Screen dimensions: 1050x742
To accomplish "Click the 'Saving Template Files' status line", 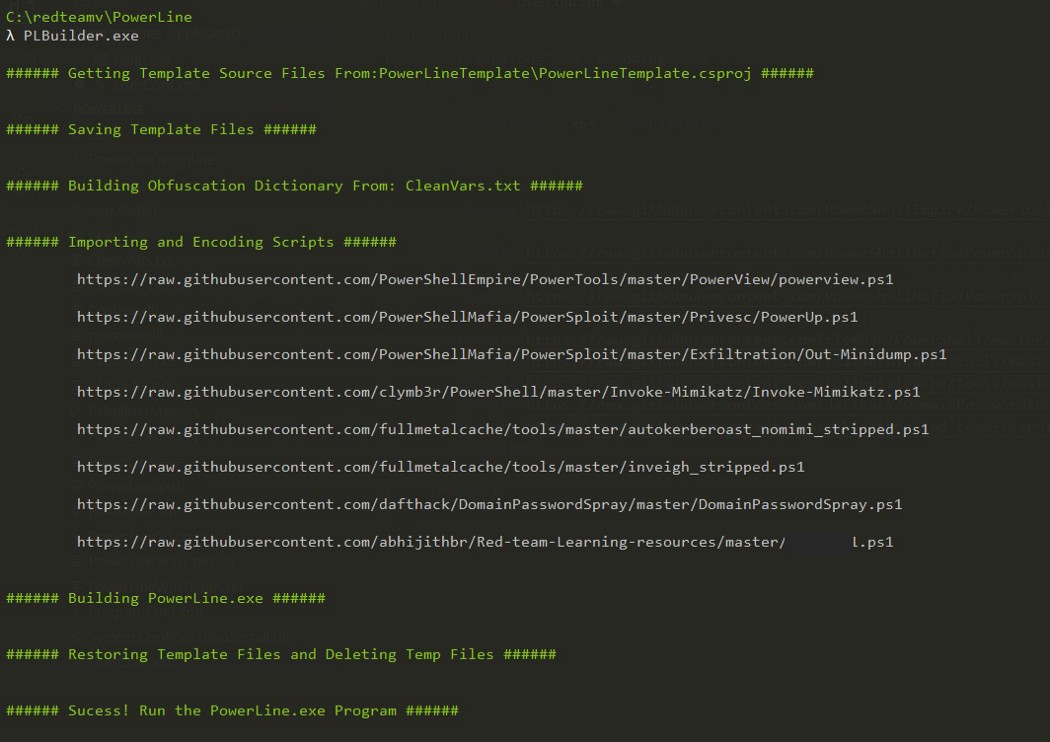I will point(161,129).
